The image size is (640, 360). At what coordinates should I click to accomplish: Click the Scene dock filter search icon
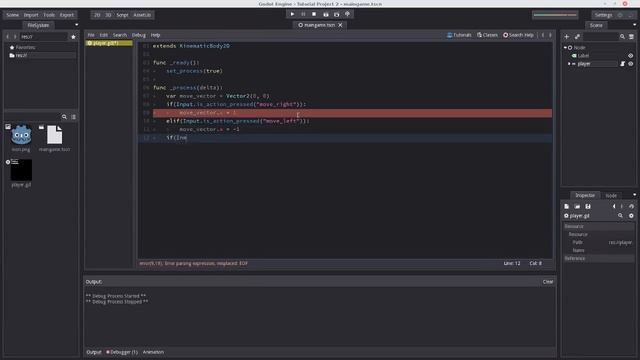(x=622, y=37)
